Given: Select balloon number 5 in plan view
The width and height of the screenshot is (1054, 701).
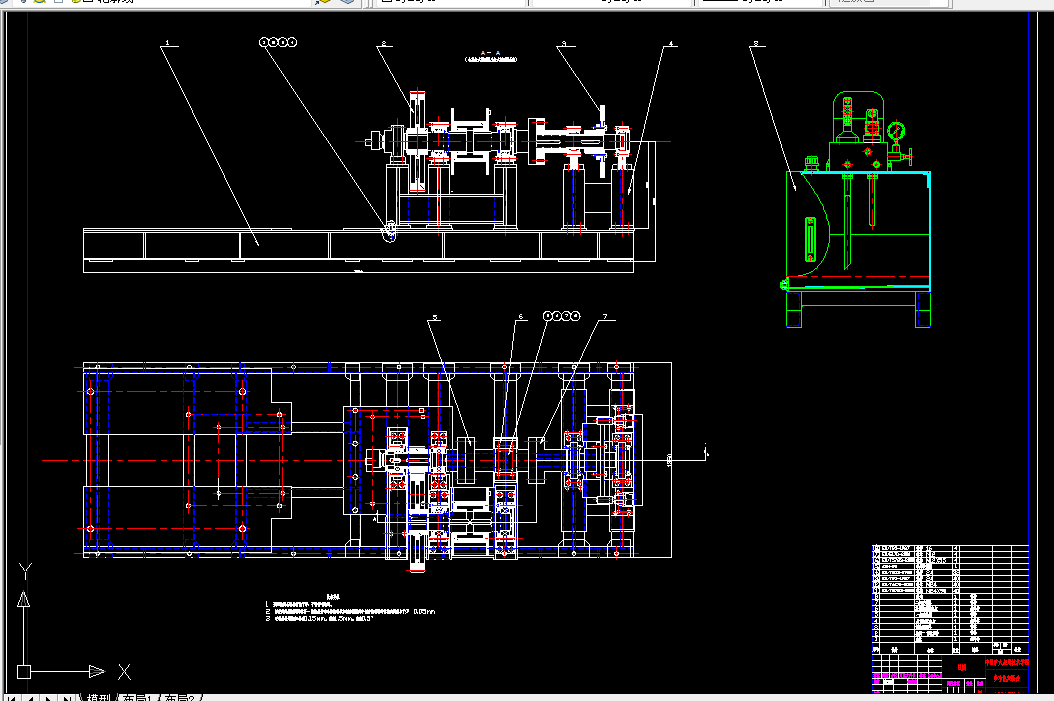Looking at the screenshot, I should [435, 317].
